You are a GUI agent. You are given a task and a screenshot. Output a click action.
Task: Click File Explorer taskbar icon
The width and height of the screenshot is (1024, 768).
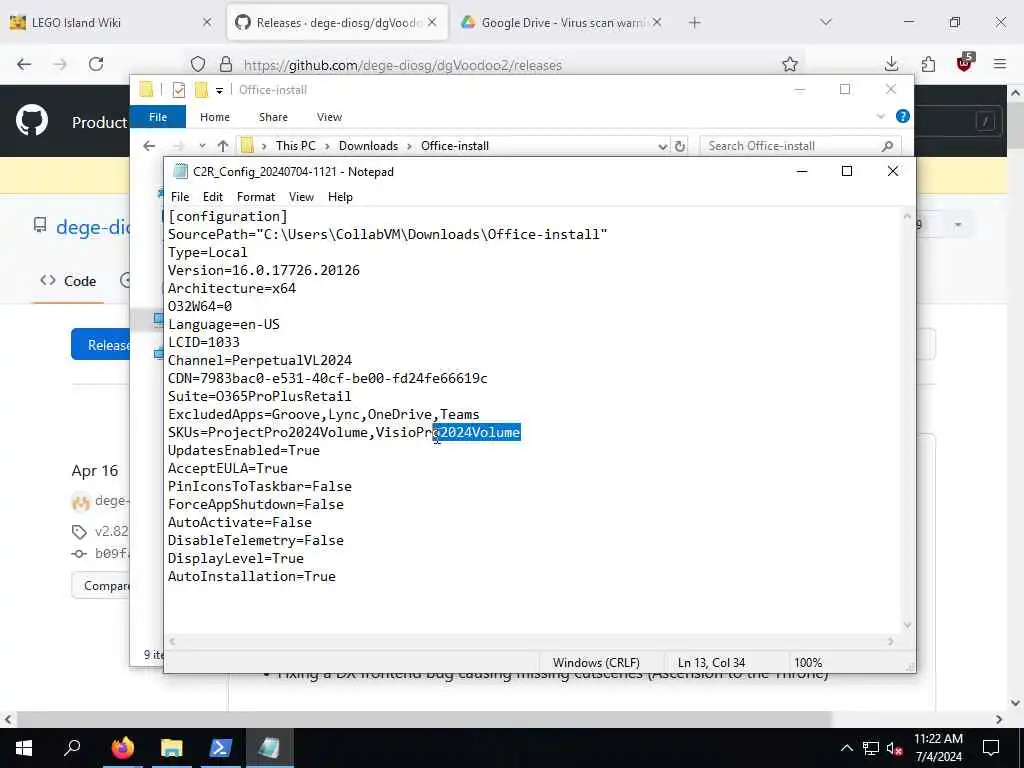pos(172,748)
